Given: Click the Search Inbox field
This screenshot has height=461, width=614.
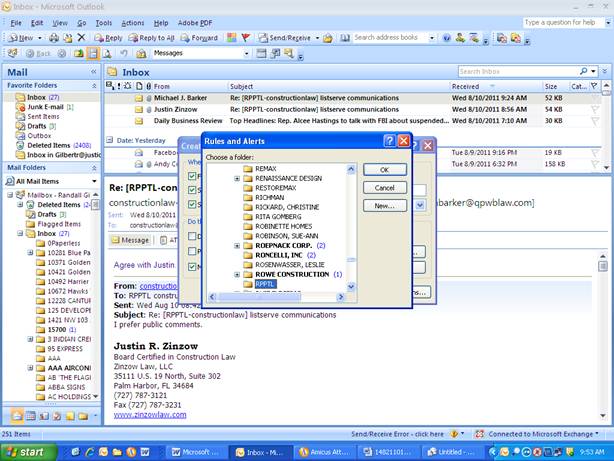Looking at the screenshot, I should [518, 71].
